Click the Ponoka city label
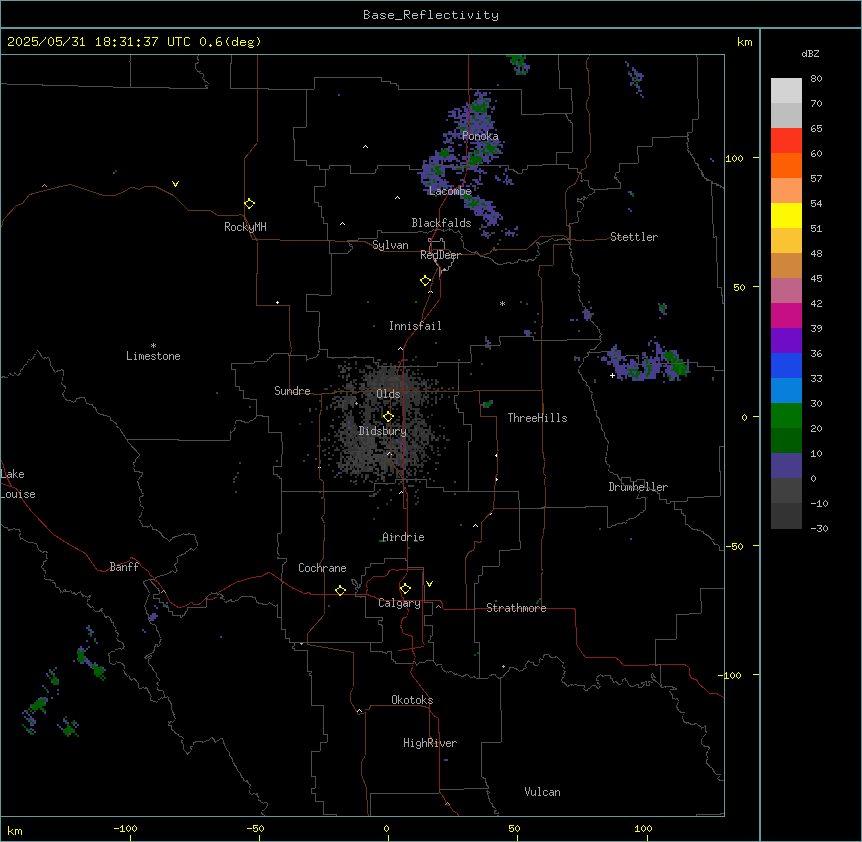 tap(480, 136)
